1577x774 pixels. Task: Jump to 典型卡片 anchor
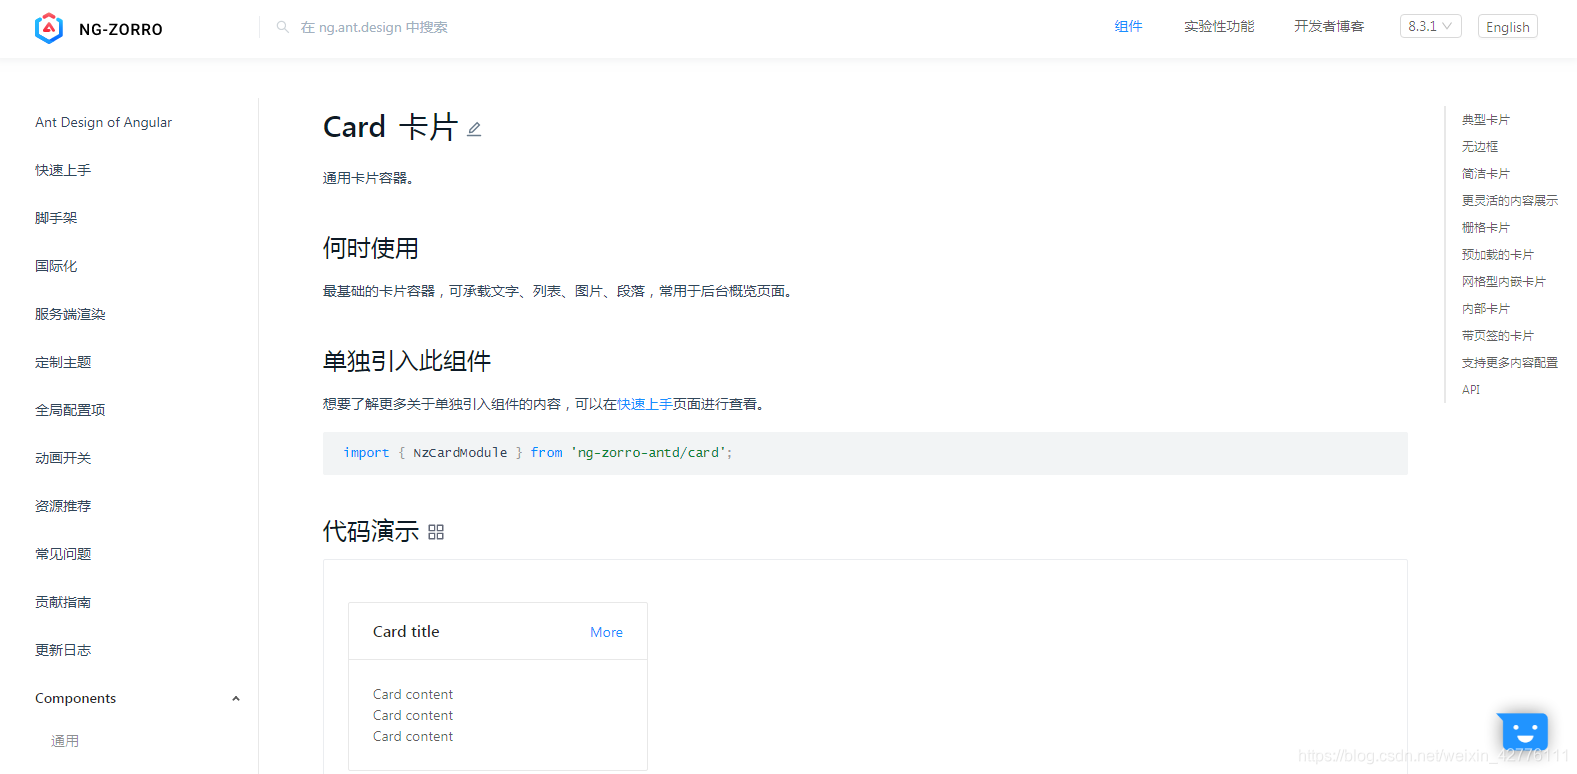click(1486, 120)
